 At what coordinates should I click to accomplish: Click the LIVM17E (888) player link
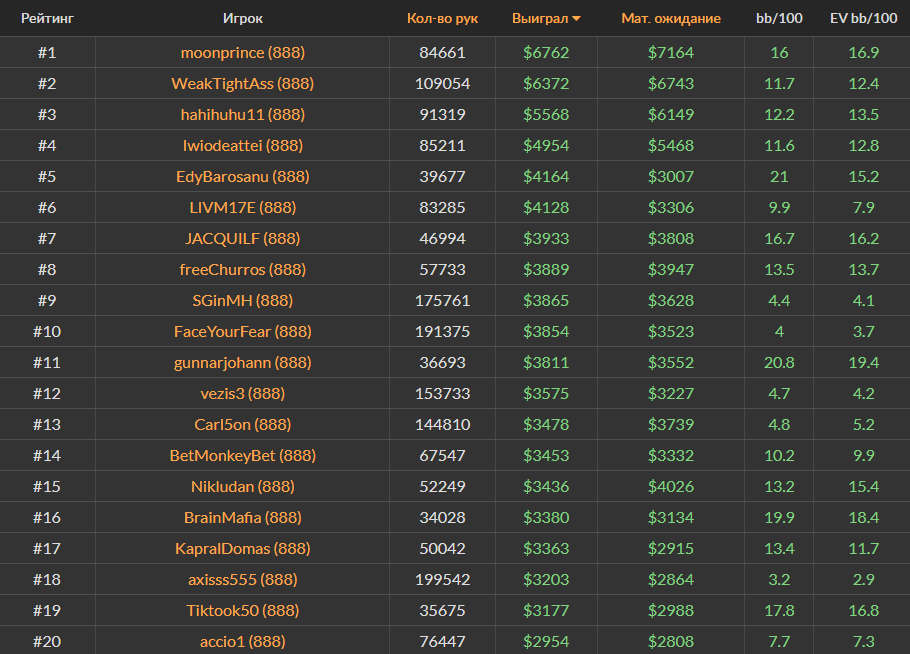[x=243, y=207]
